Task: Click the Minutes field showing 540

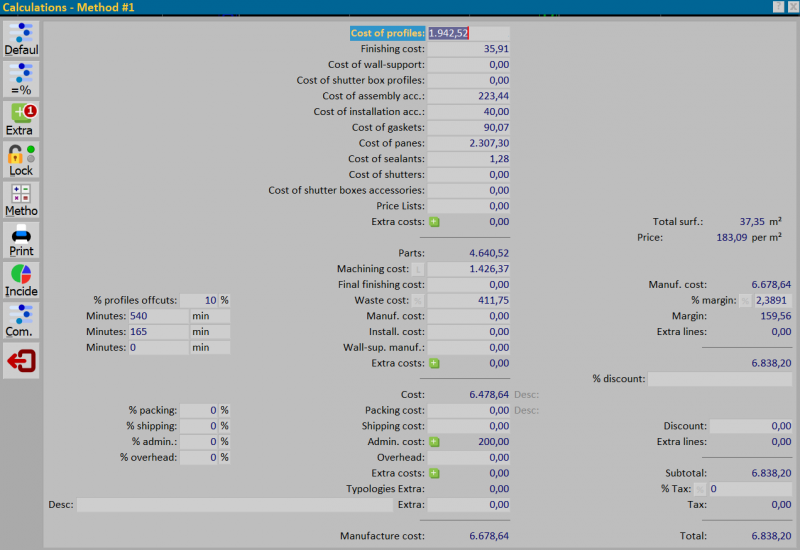Action: pos(159,316)
